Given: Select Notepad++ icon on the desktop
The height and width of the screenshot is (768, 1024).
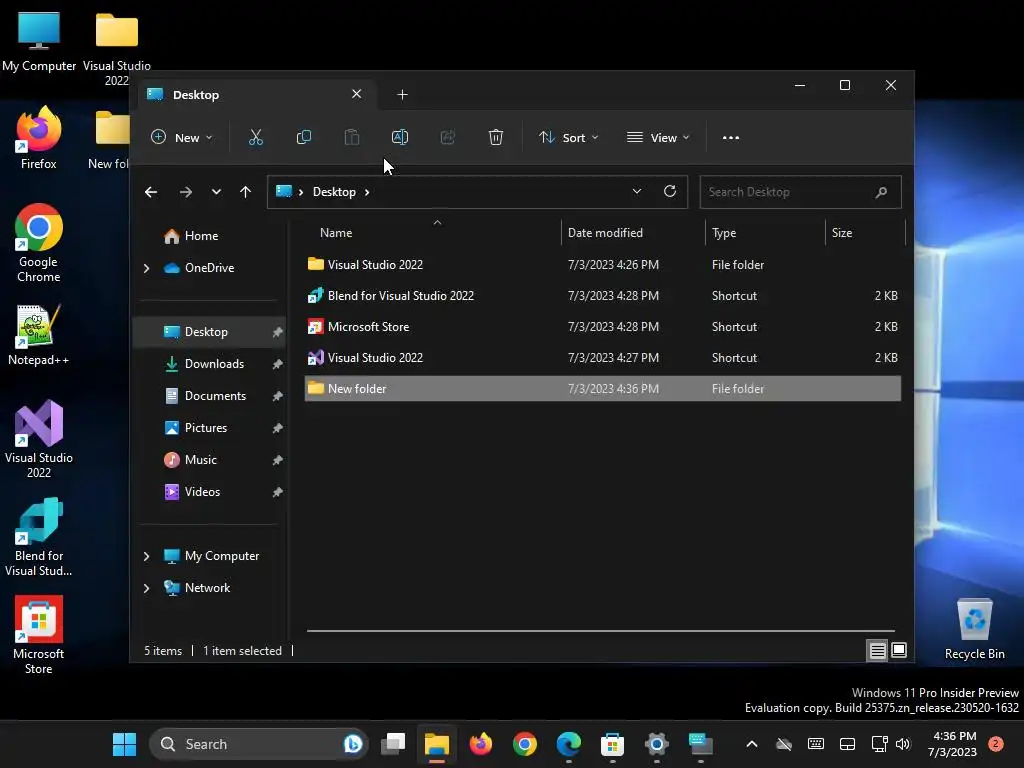Looking at the screenshot, I should pos(39,335).
